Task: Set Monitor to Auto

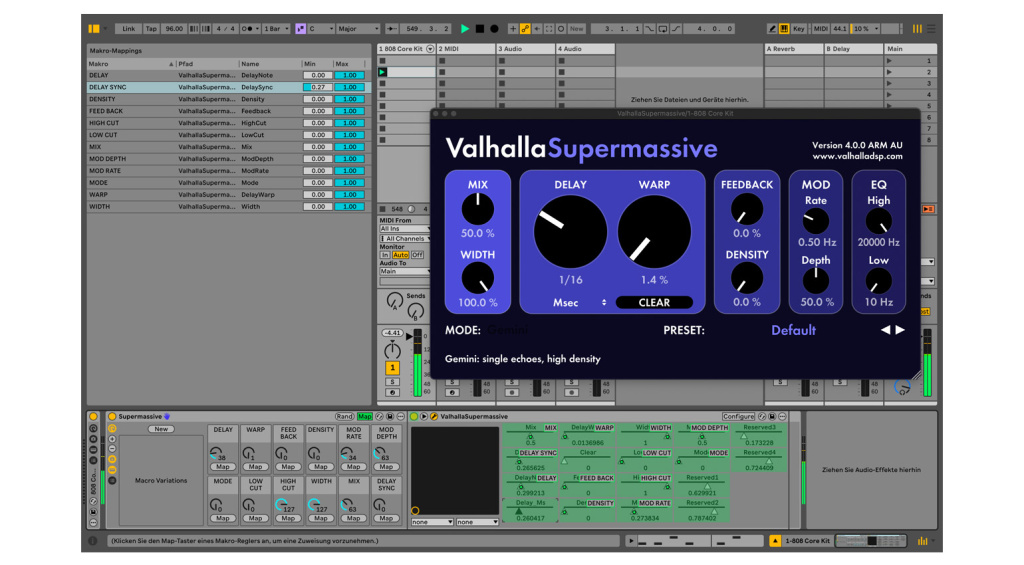Action: [x=400, y=255]
